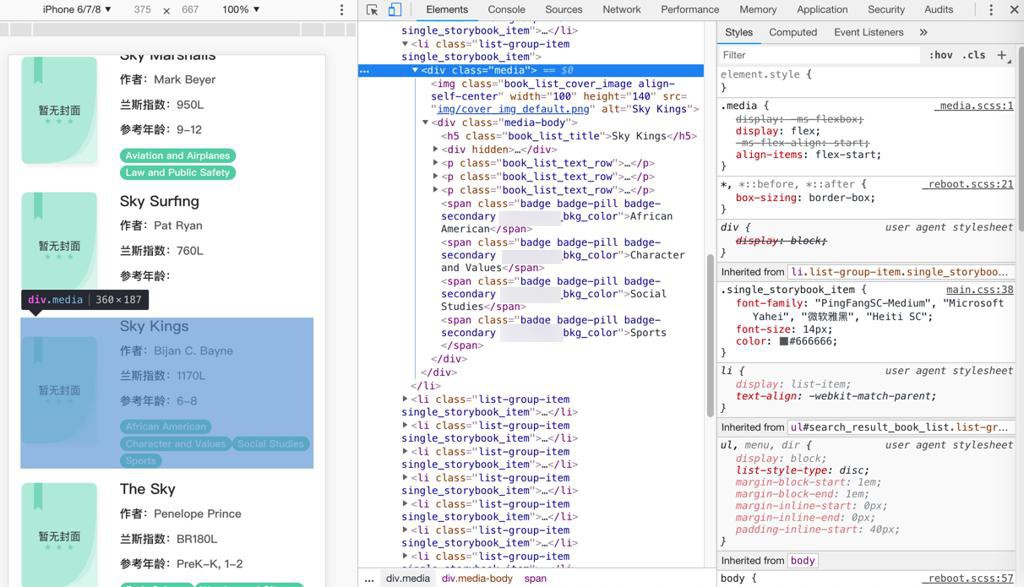
Task: Open the #666666 color swatch picker
Action: pyautogui.click(x=784, y=341)
